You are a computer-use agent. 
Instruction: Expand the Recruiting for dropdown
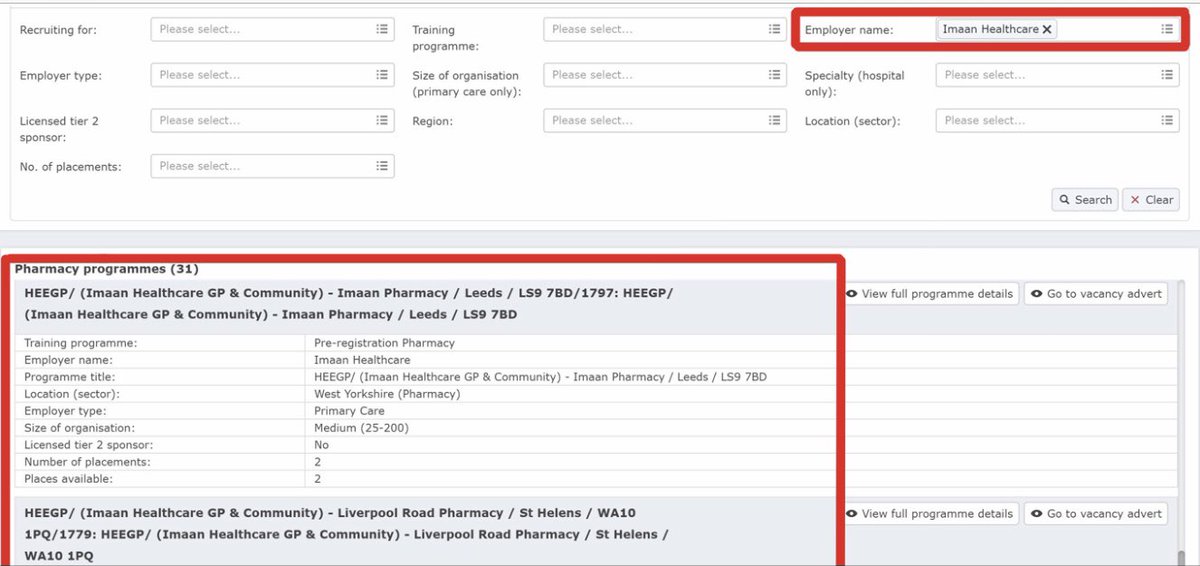(x=272, y=29)
